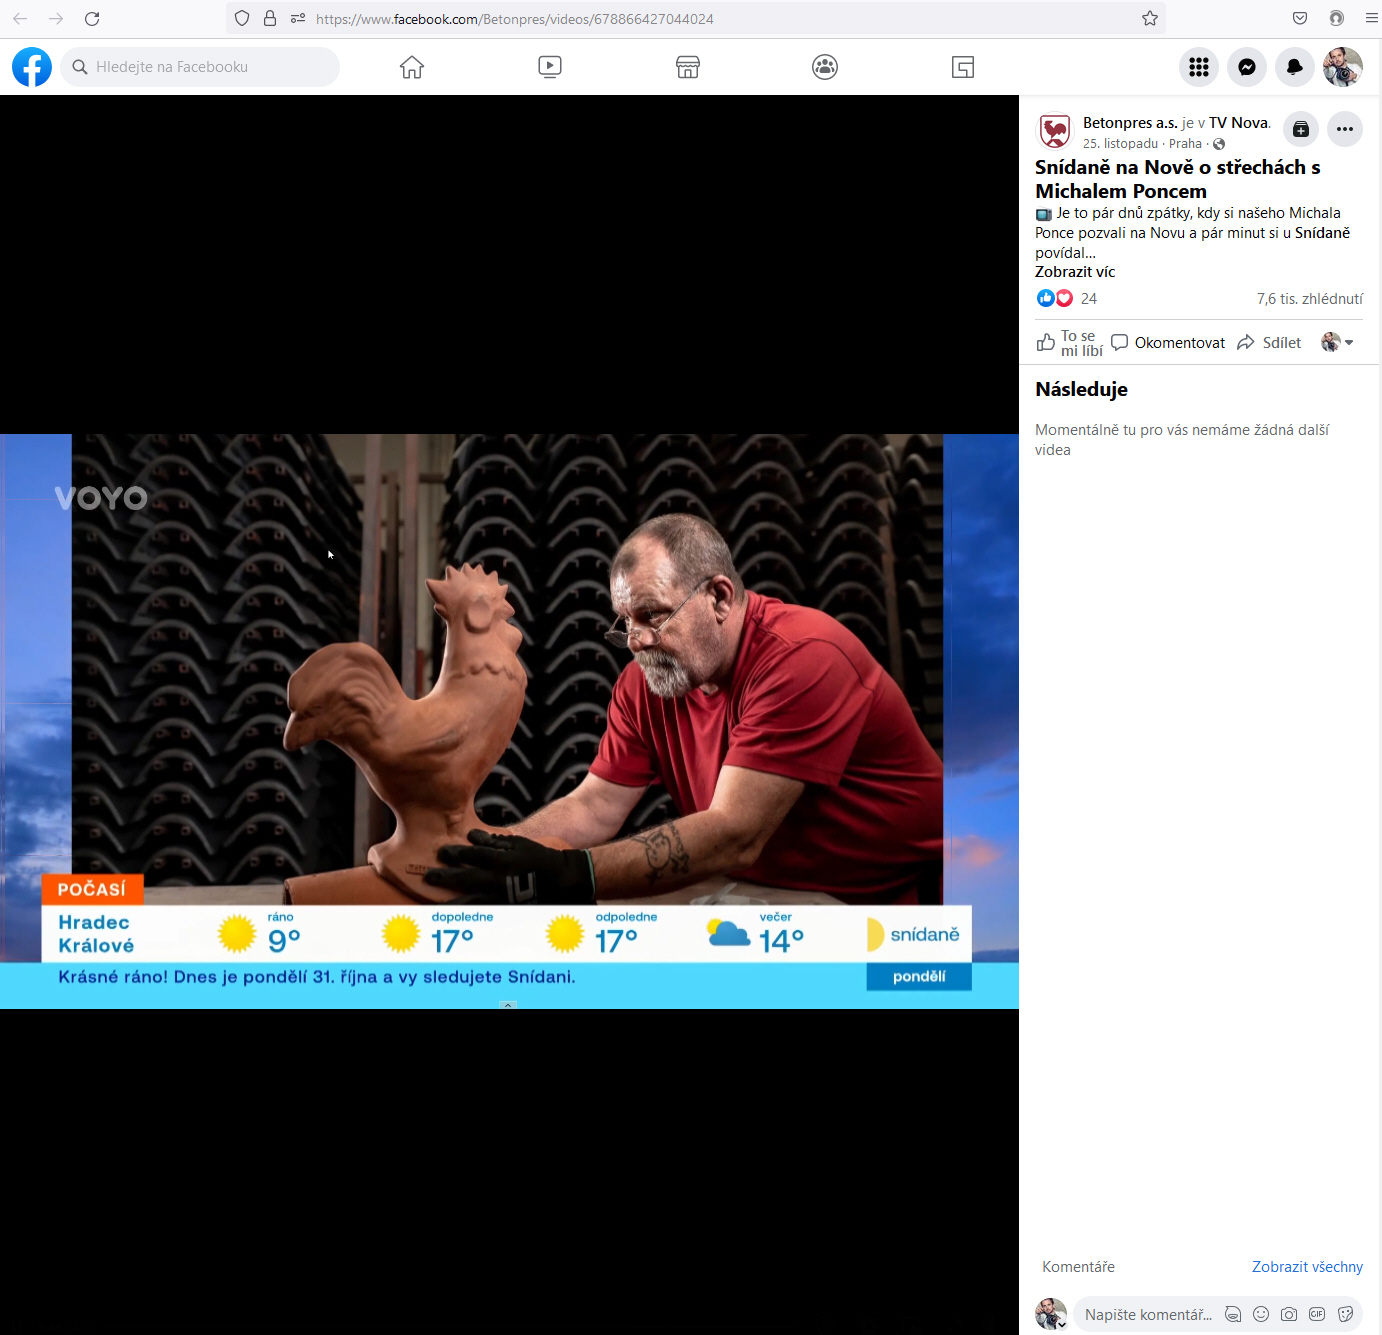Image resolution: width=1382 pixels, height=1335 pixels.
Task: Insert avatar sticker in comment
Action: click(x=1233, y=1314)
